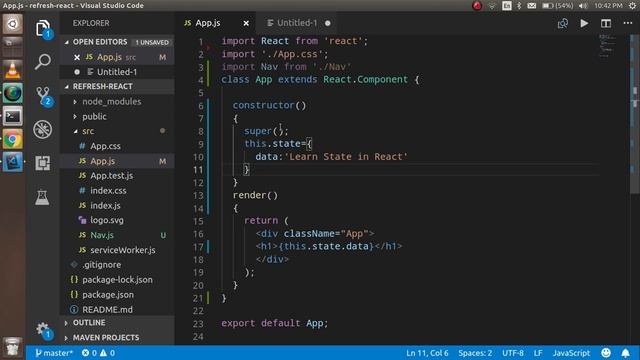Click the feedback smiley in status bar
The image size is (640, 360).
(606, 353)
